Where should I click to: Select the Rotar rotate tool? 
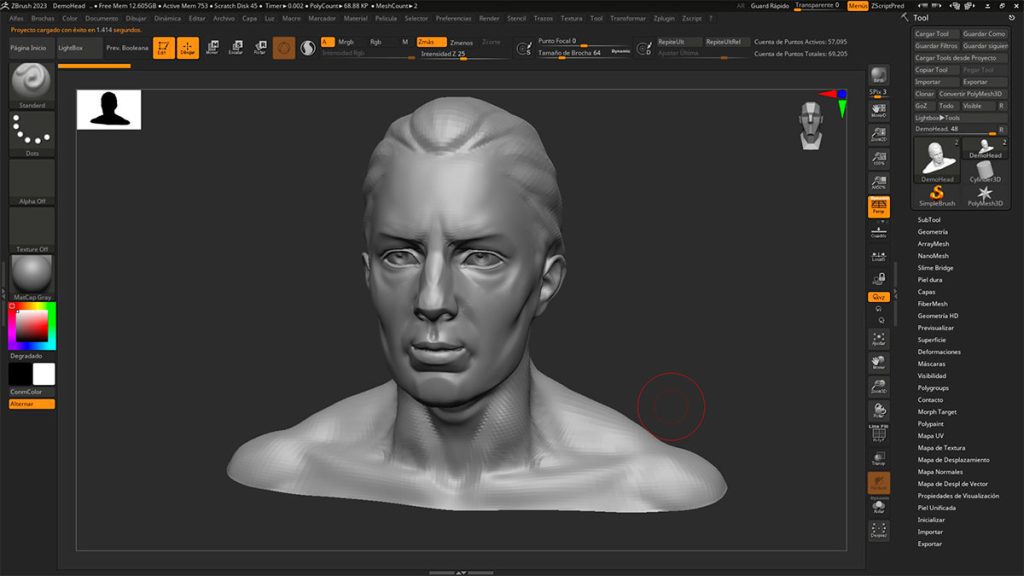(x=260, y=48)
